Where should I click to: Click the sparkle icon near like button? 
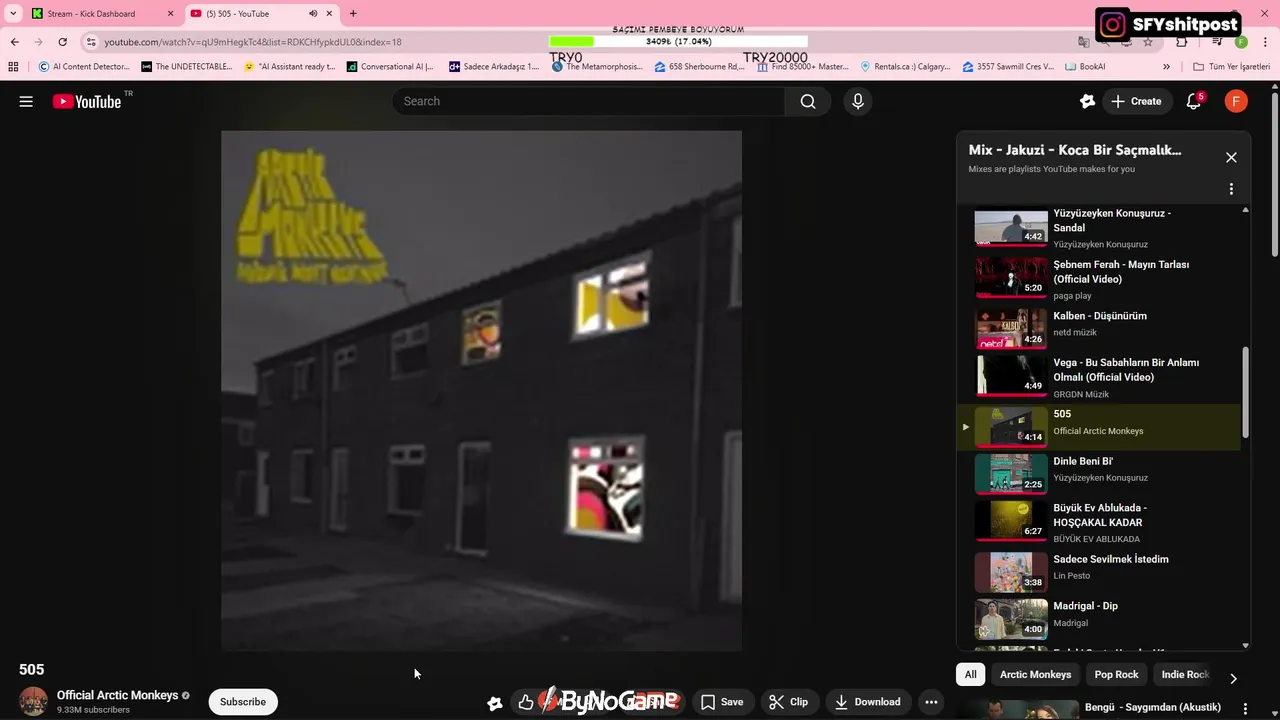[x=495, y=703]
